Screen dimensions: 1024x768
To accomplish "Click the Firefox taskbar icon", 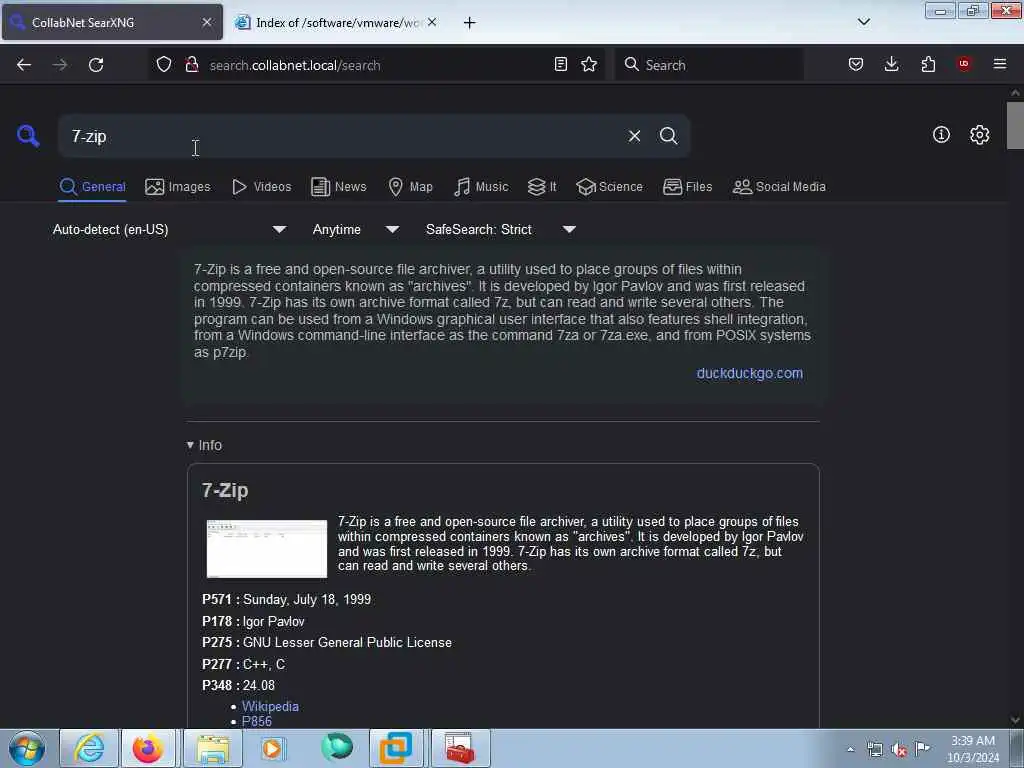I will (148, 748).
